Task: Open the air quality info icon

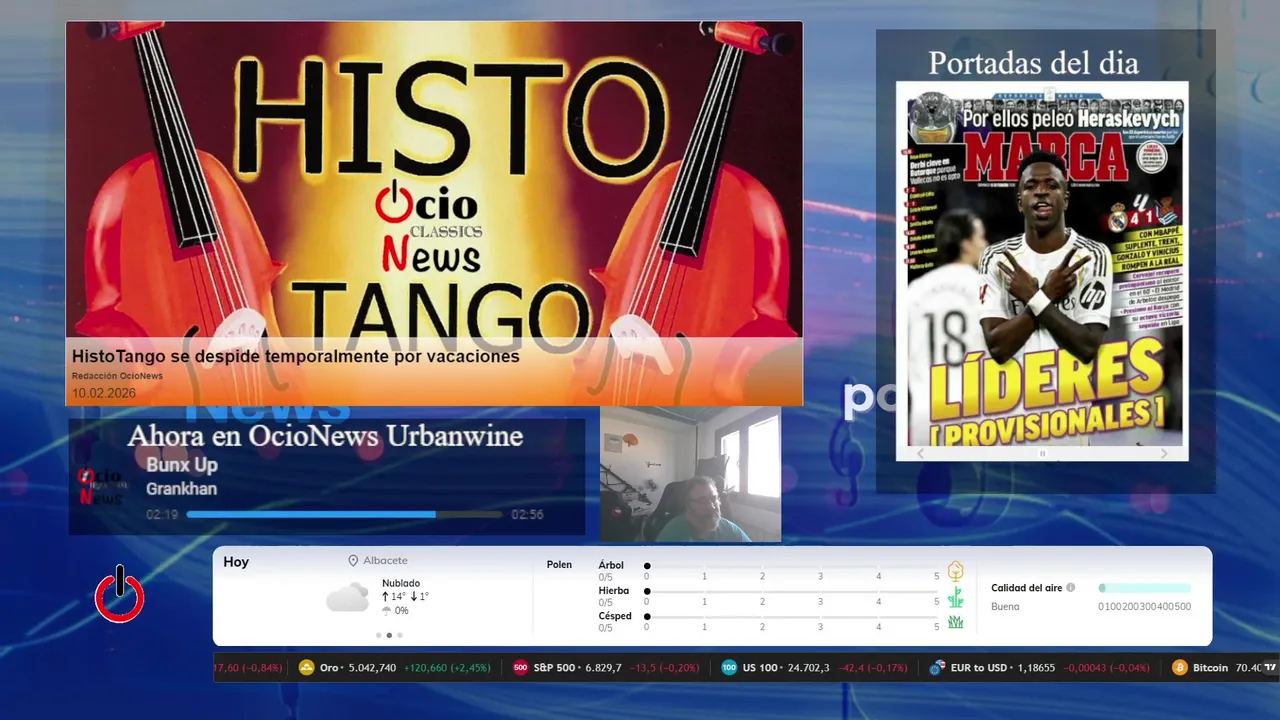Action: [1071, 588]
